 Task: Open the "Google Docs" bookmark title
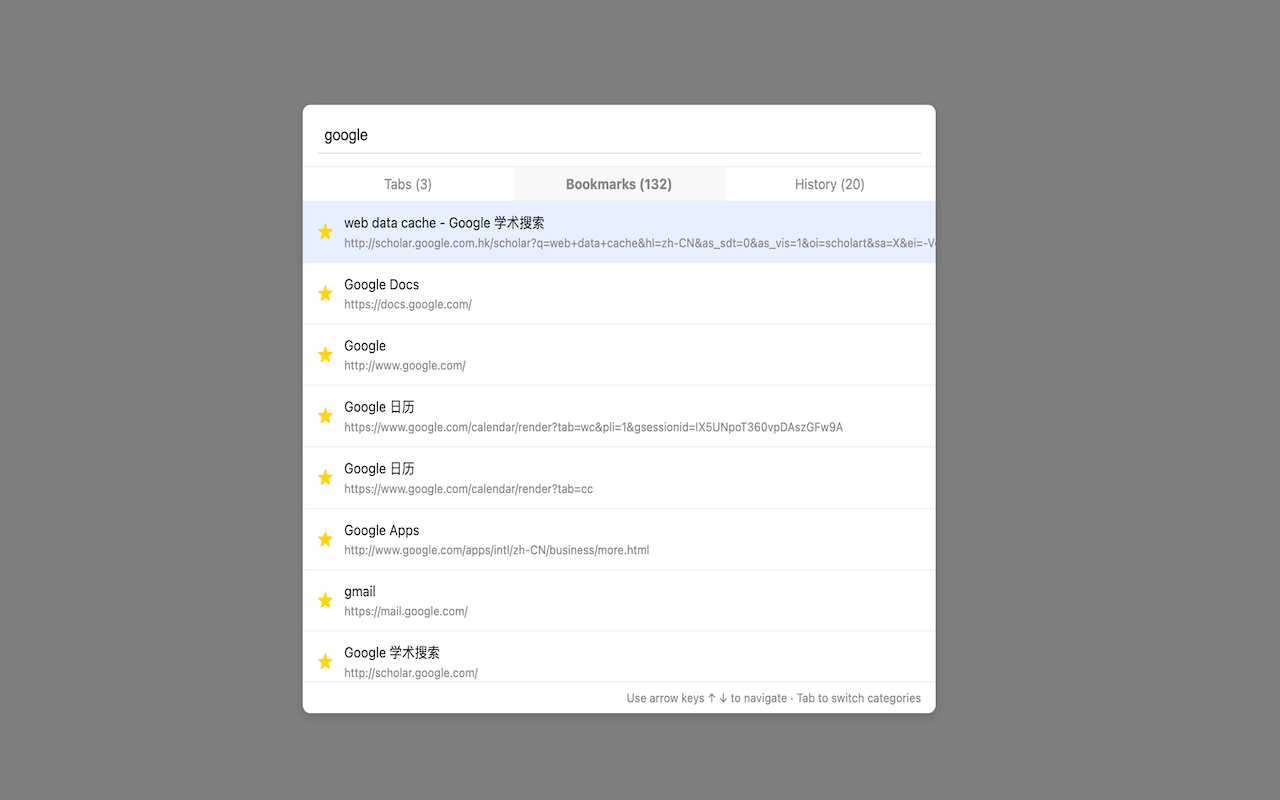click(x=382, y=285)
